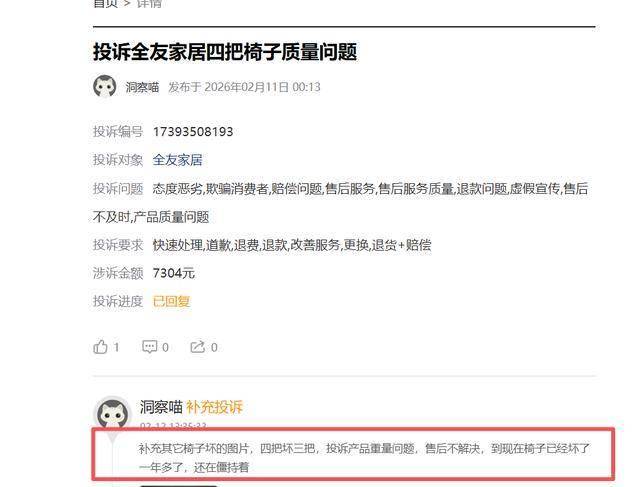Click the 投诉要求 request list text
Image resolution: width=640 pixels, height=487 pixels.
click(x=292, y=245)
